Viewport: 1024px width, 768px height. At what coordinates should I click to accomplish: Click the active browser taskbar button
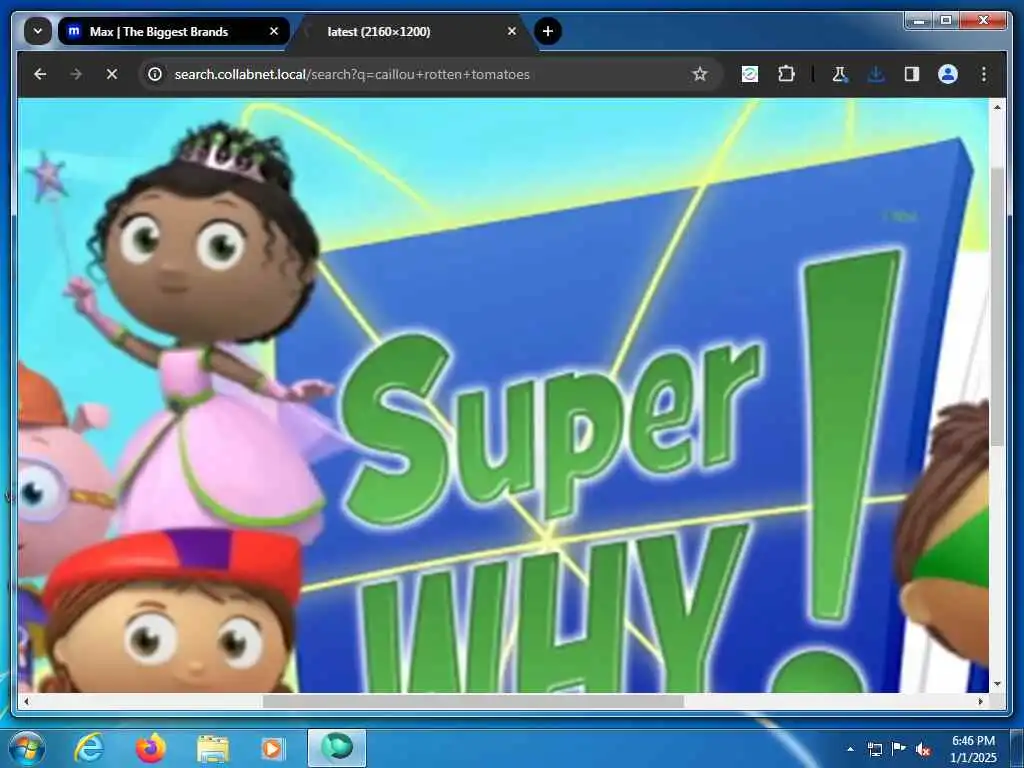point(337,748)
